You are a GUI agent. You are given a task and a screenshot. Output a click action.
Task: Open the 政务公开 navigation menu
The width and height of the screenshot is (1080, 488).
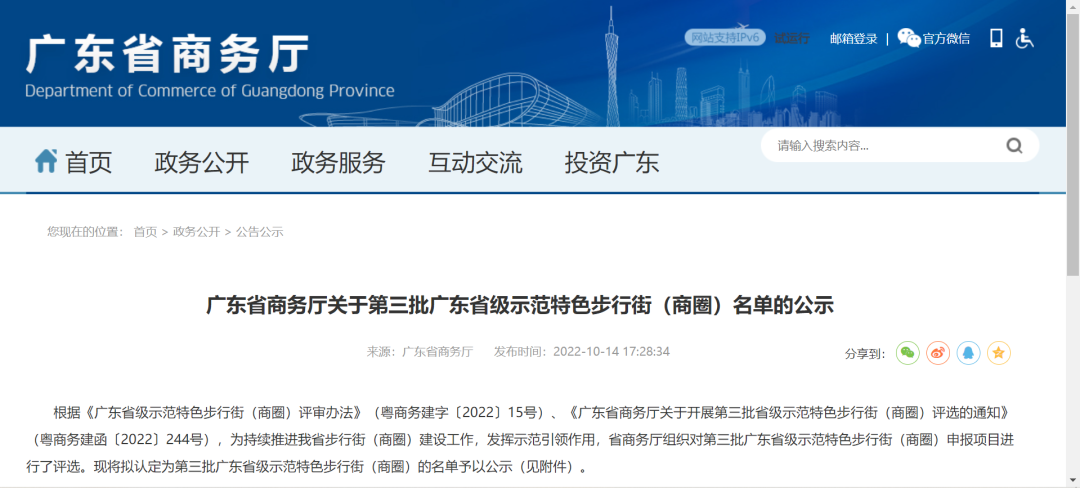[201, 162]
